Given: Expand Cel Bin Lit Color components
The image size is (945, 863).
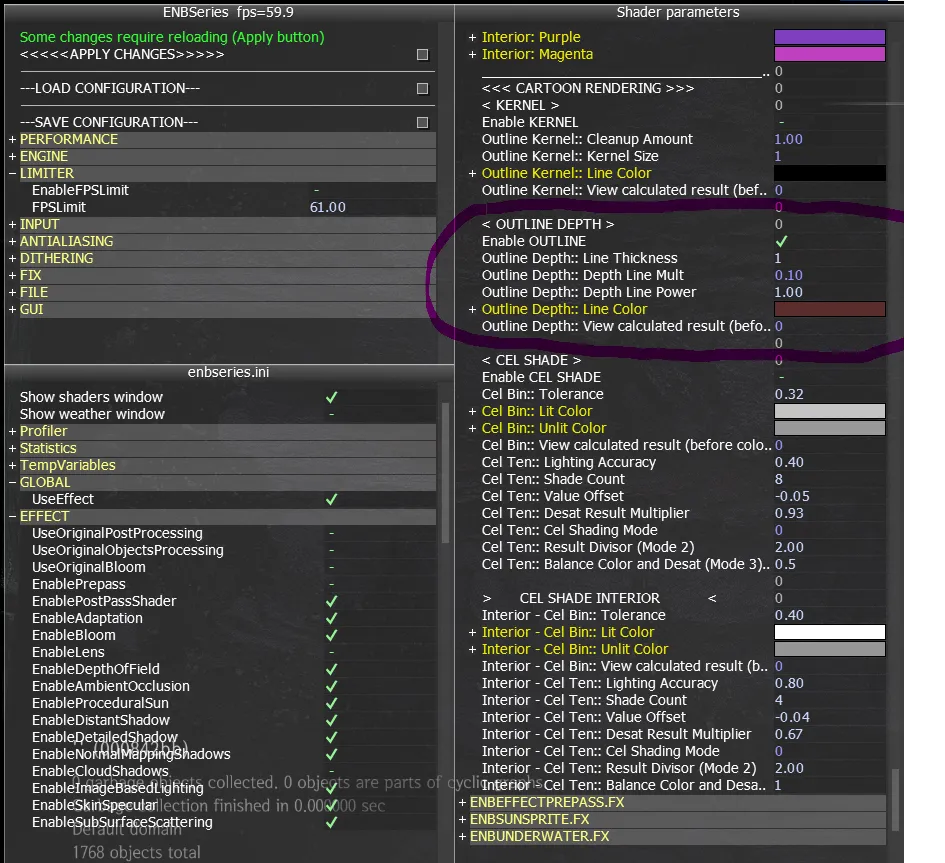Looking at the screenshot, I should pos(472,411).
